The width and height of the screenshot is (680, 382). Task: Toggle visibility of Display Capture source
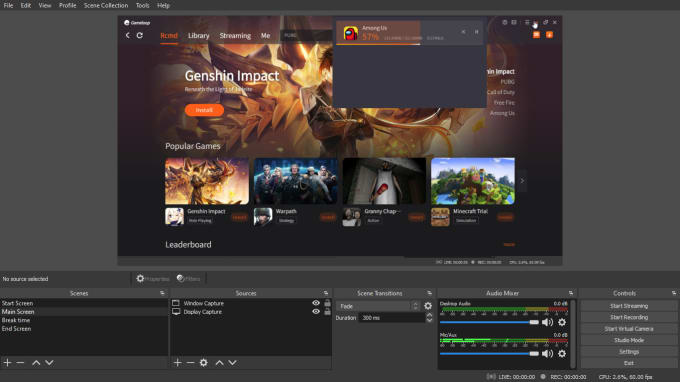(316, 312)
